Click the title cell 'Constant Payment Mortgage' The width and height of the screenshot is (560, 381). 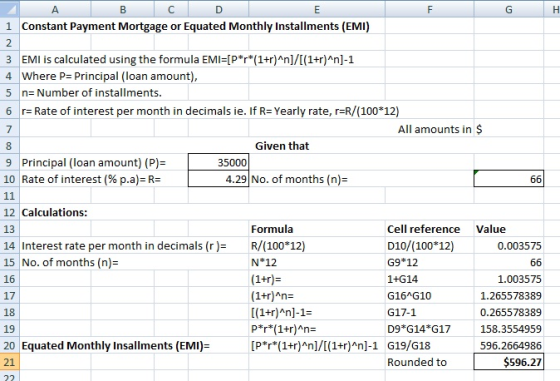coord(195,26)
